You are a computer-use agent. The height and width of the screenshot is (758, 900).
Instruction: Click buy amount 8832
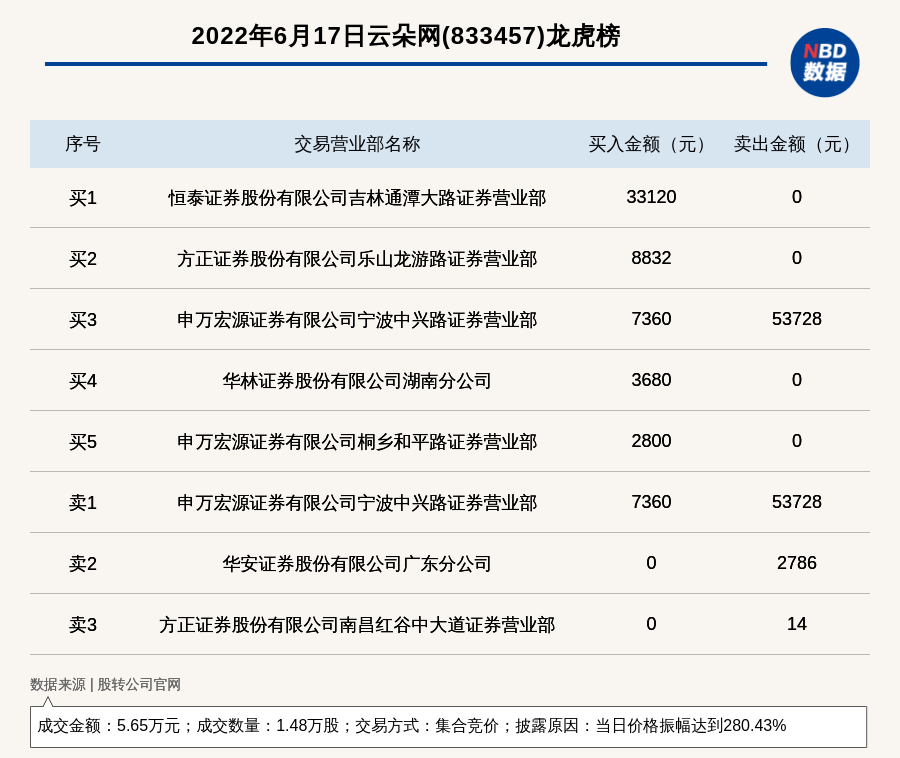tap(651, 258)
